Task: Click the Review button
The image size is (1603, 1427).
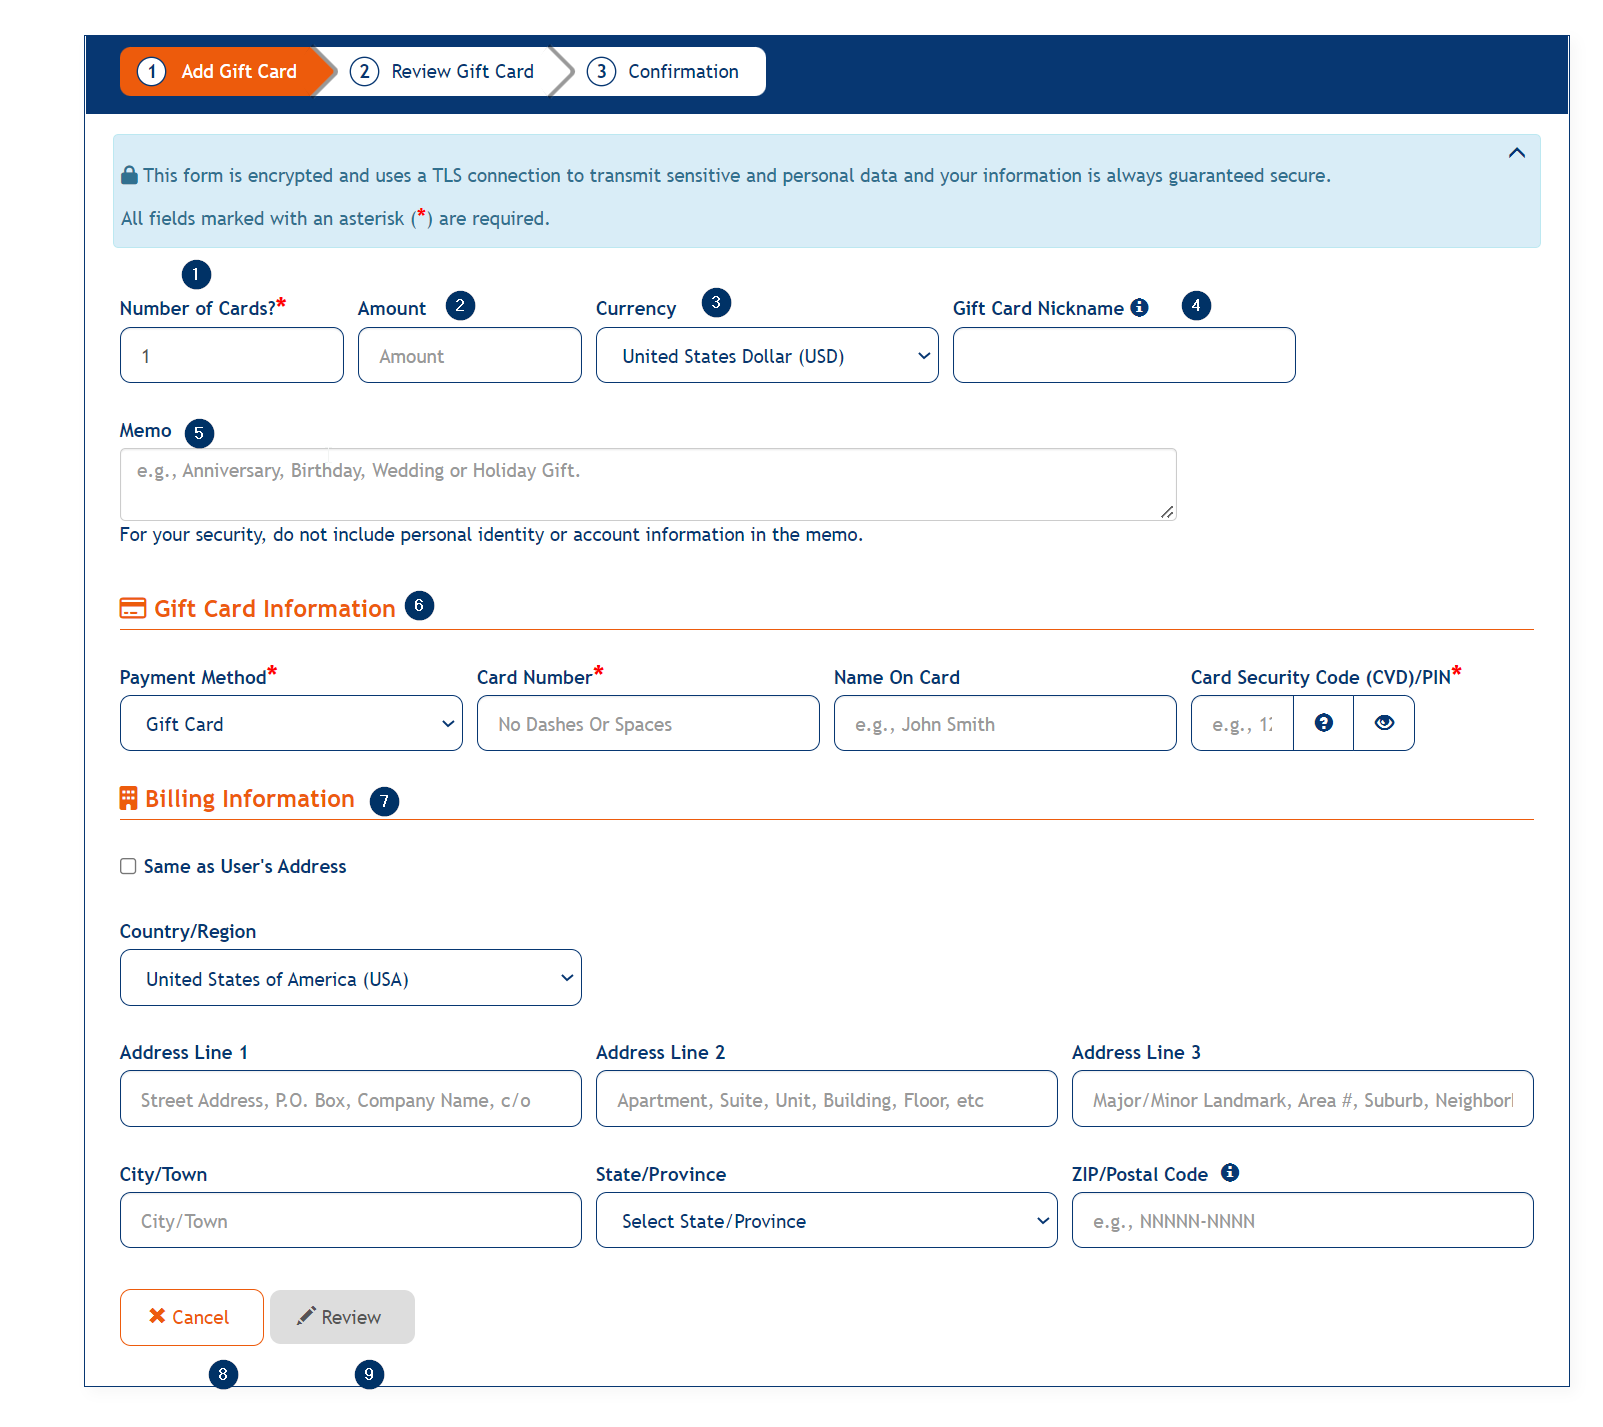Action: (x=342, y=1317)
